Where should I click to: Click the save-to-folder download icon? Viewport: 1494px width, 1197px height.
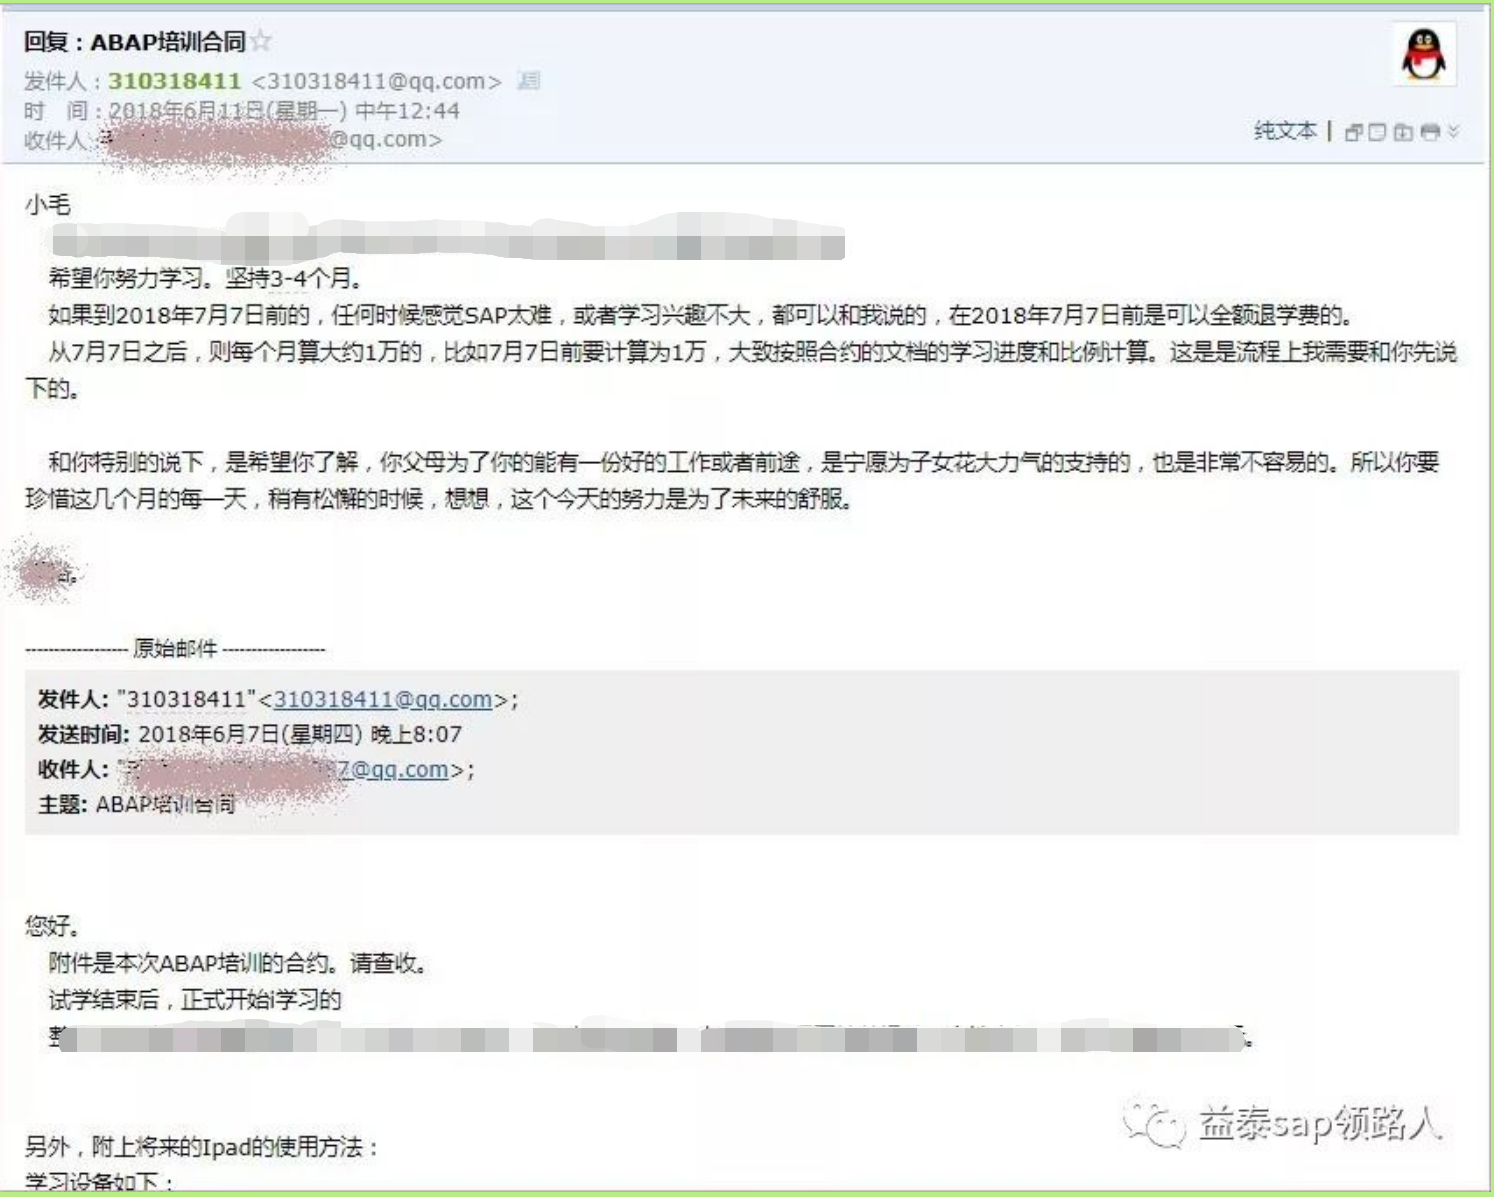coord(1404,132)
